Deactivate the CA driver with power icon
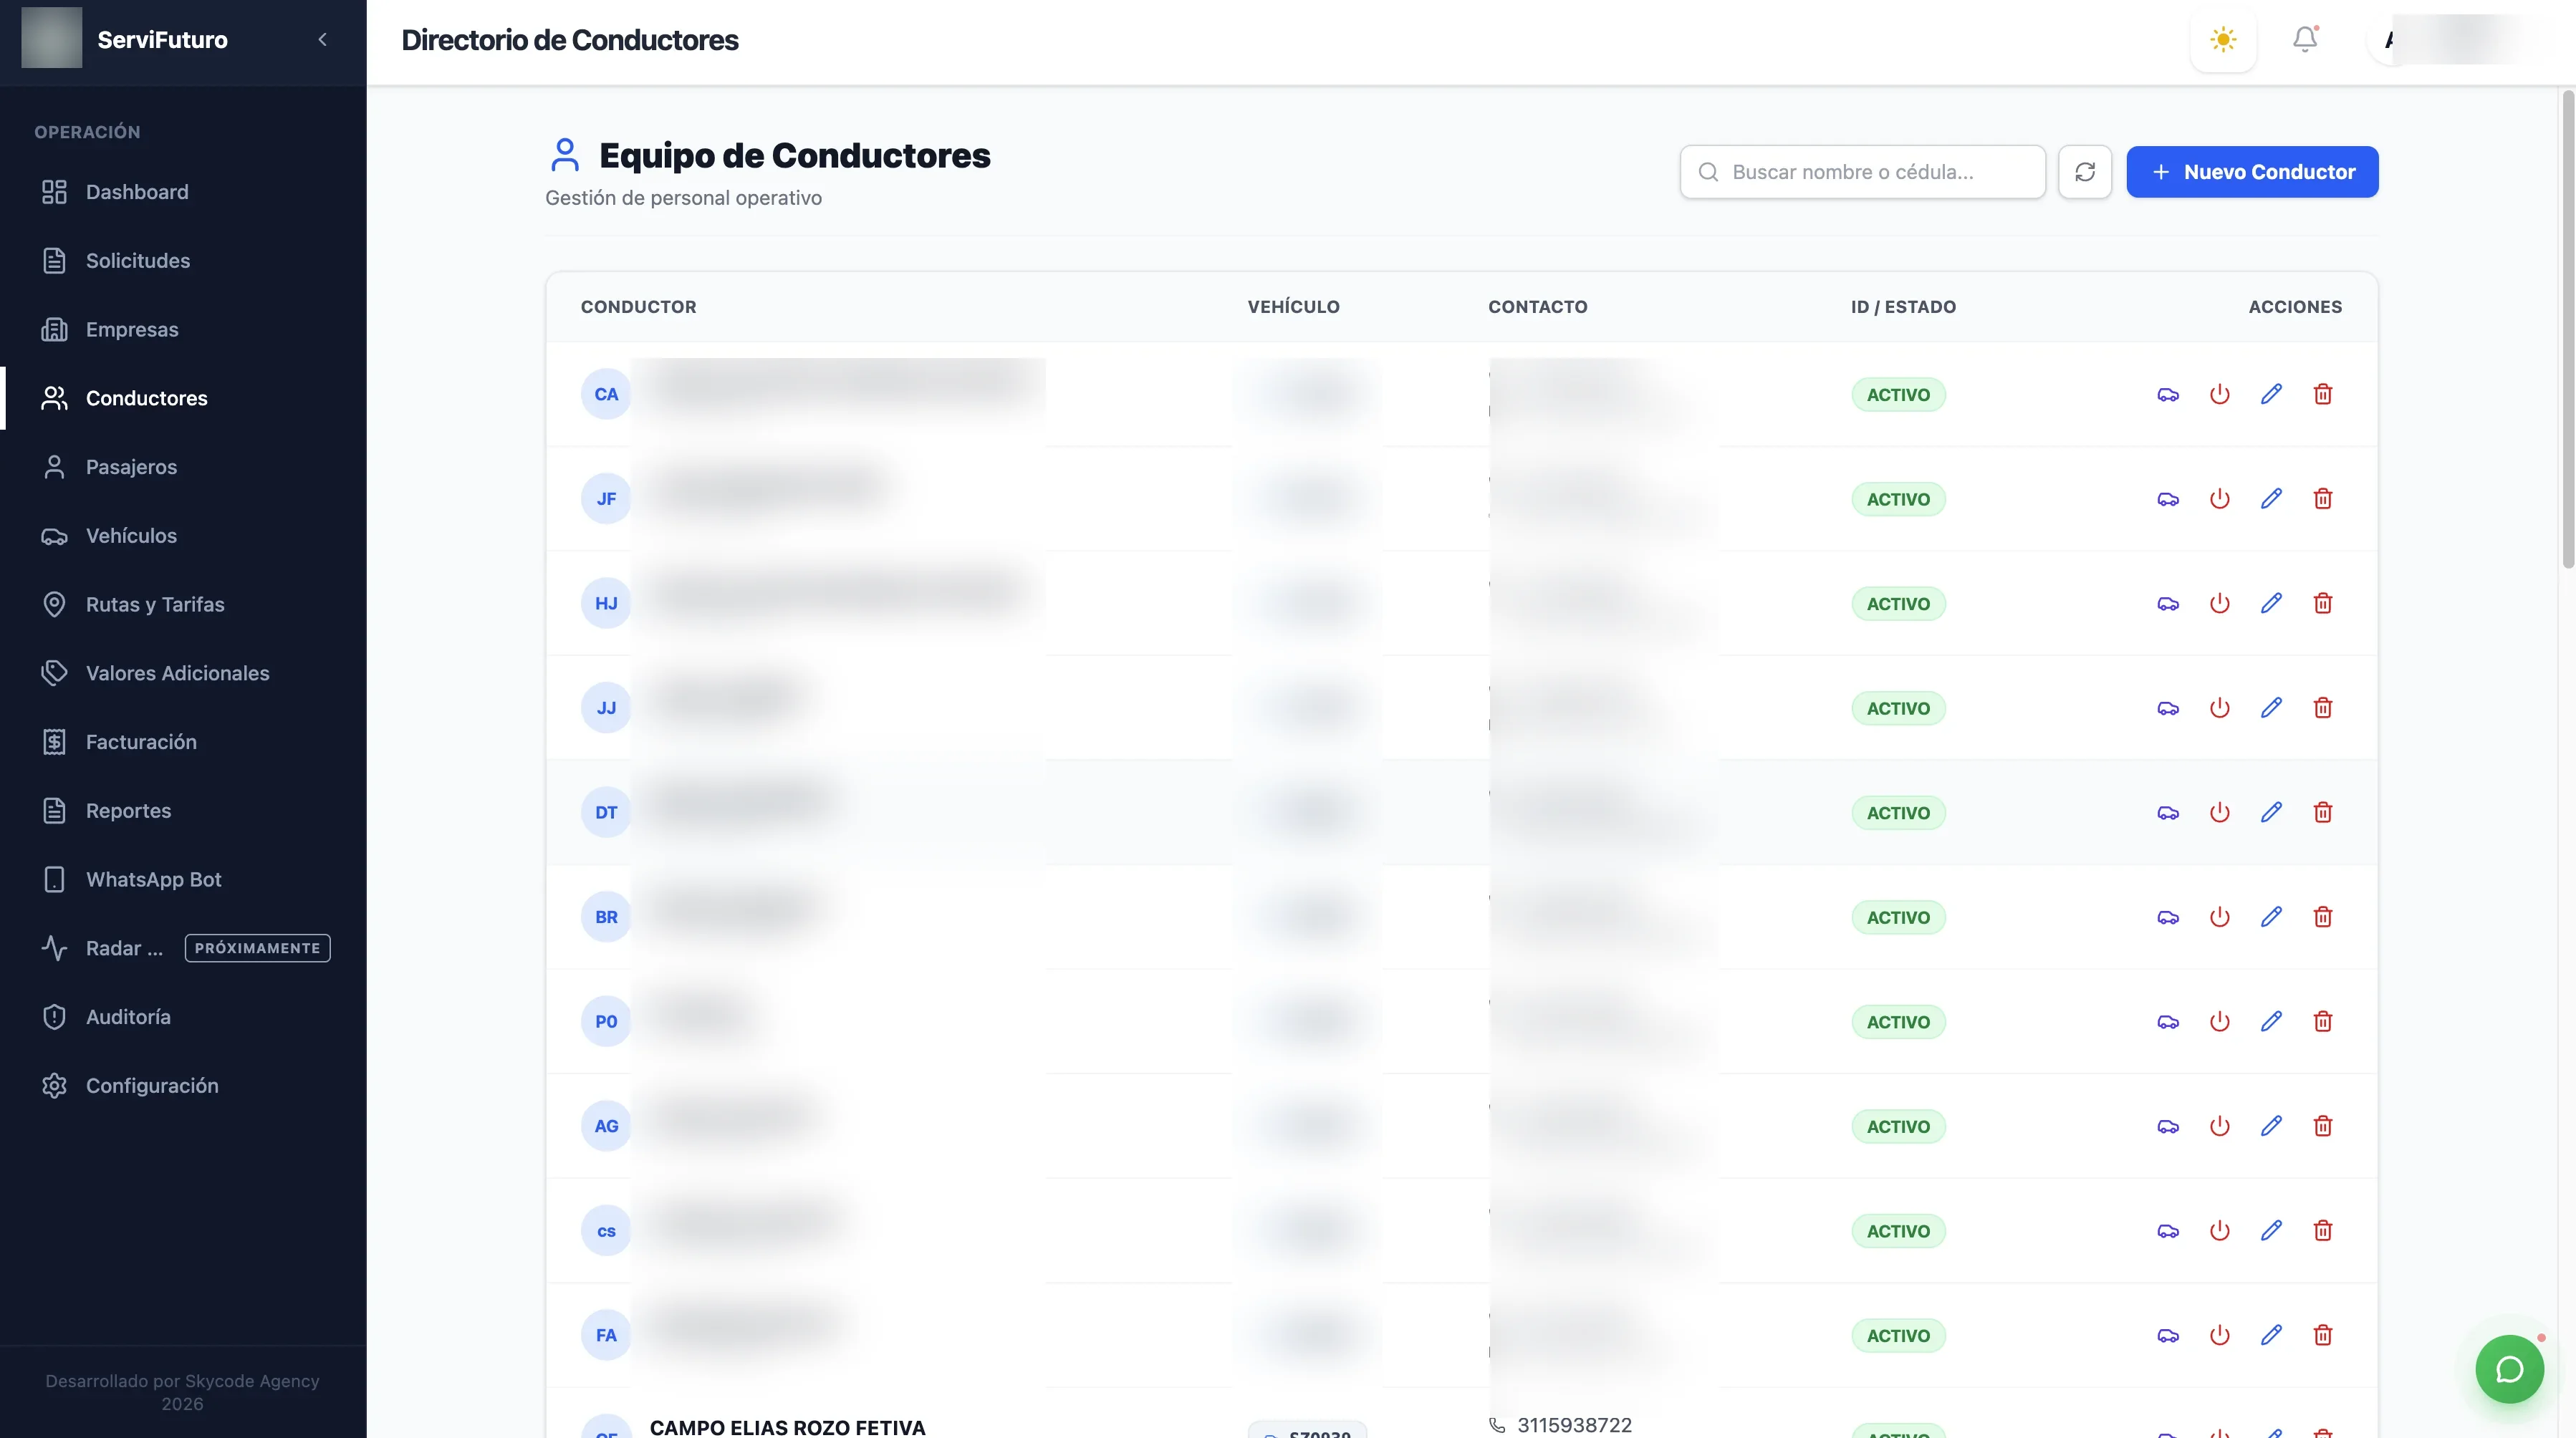Viewport: 2576px width, 1438px height. click(2220, 394)
